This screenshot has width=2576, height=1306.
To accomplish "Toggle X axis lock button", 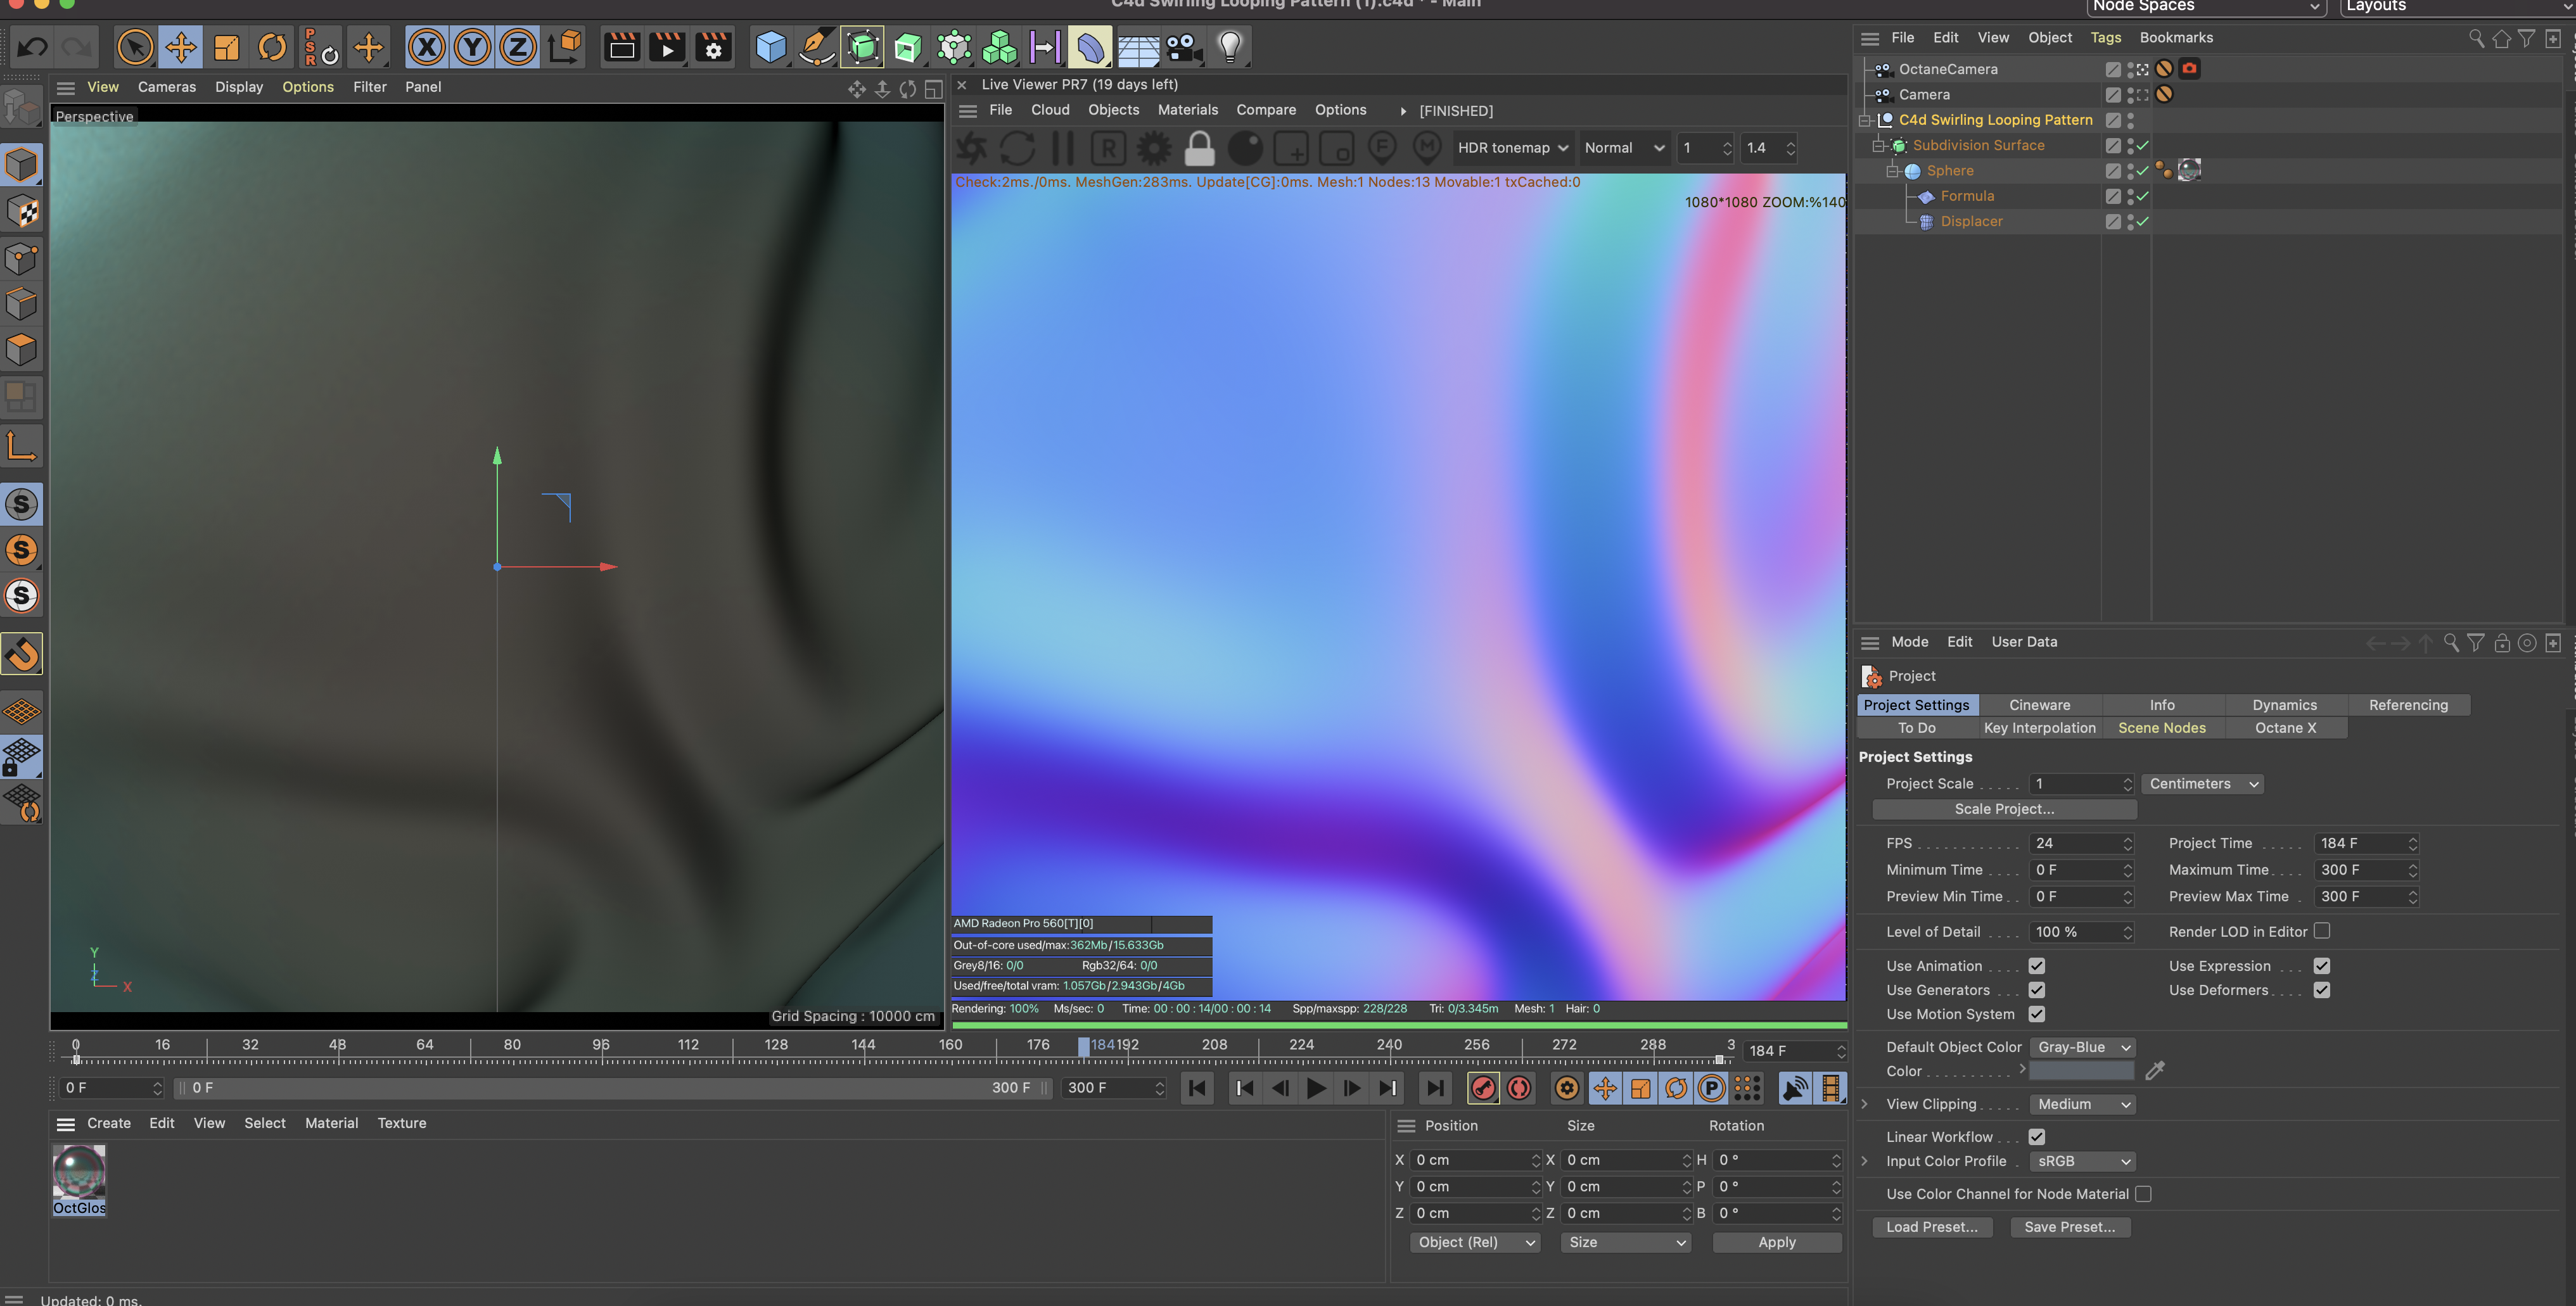I will pyautogui.click(x=427, y=47).
